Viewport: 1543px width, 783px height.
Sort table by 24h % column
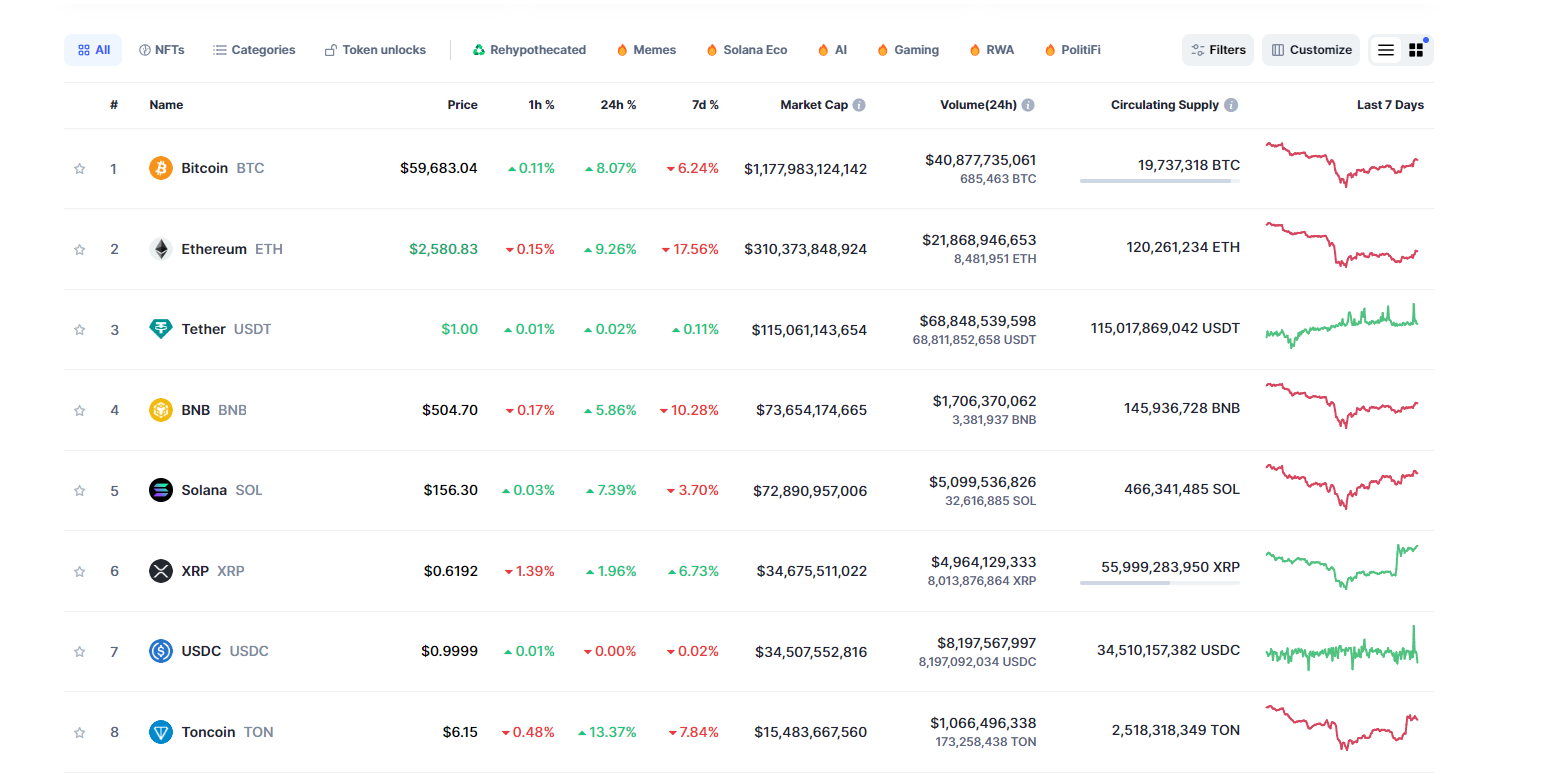click(619, 105)
